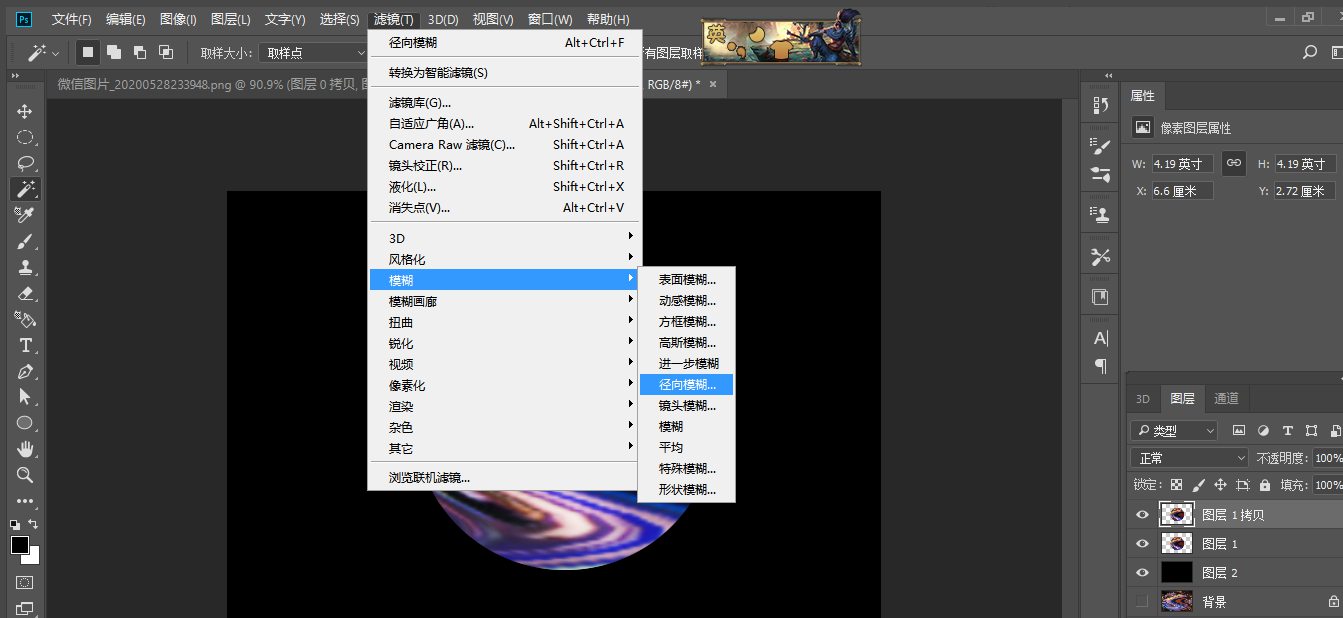Click the W width input field
Image resolution: width=1343 pixels, height=618 pixels.
point(1182,164)
